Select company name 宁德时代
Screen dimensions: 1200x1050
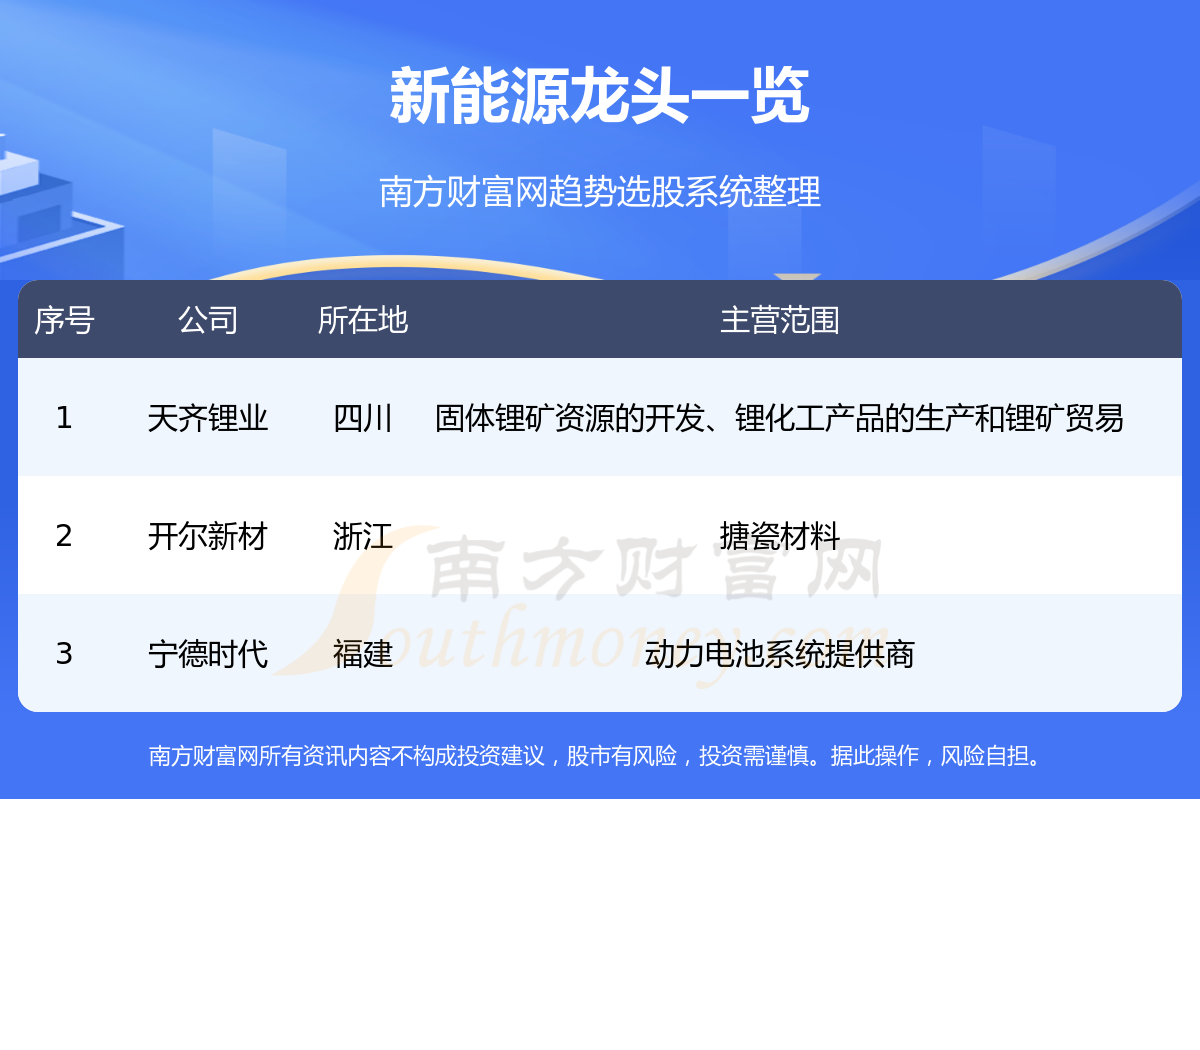tap(208, 654)
